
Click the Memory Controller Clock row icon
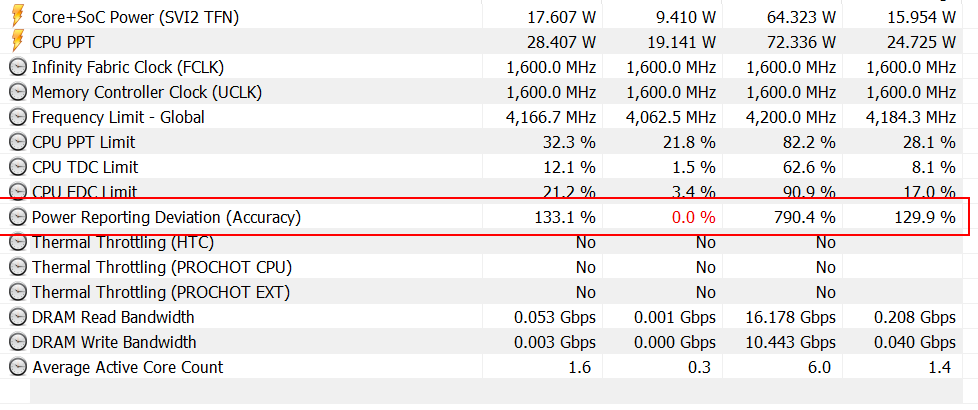pos(18,92)
